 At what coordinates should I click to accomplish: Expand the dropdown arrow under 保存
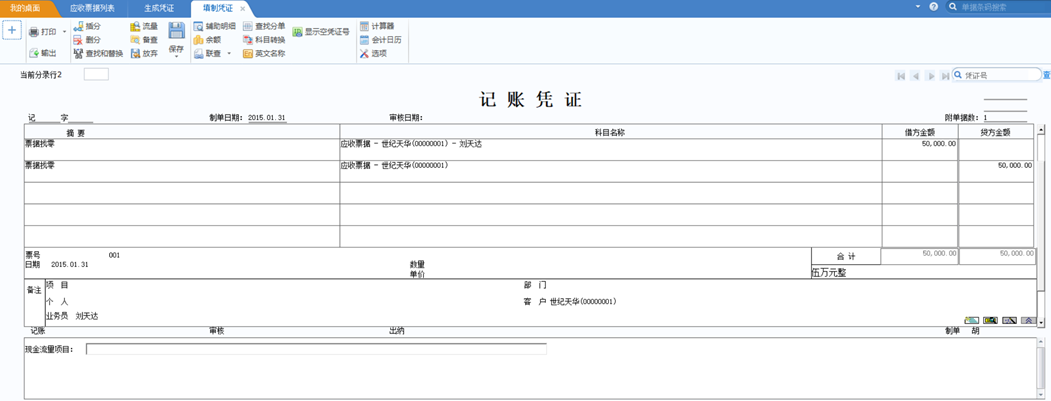[x=176, y=57]
